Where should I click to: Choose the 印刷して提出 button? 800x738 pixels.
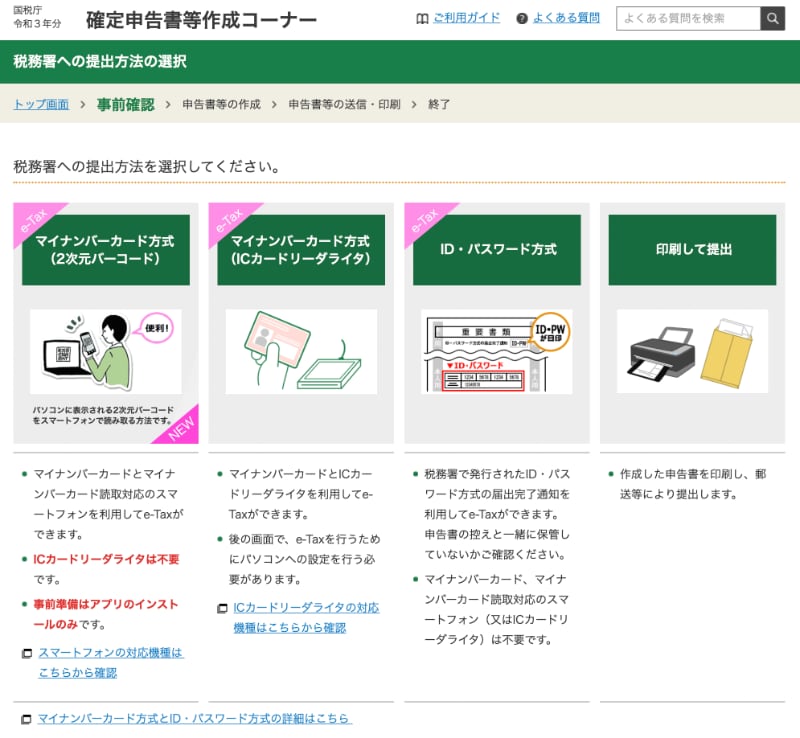(x=692, y=250)
